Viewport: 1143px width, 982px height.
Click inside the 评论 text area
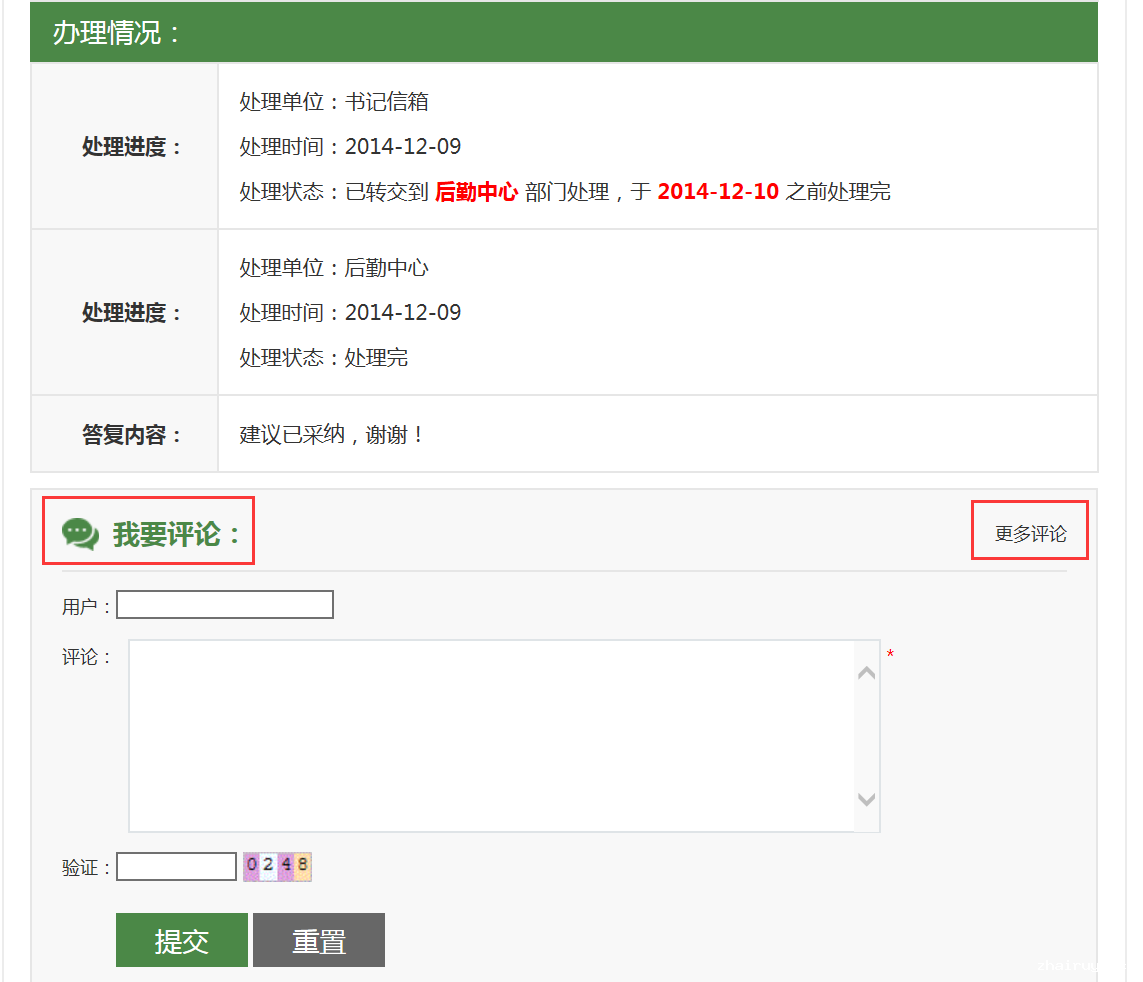coord(492,735)
